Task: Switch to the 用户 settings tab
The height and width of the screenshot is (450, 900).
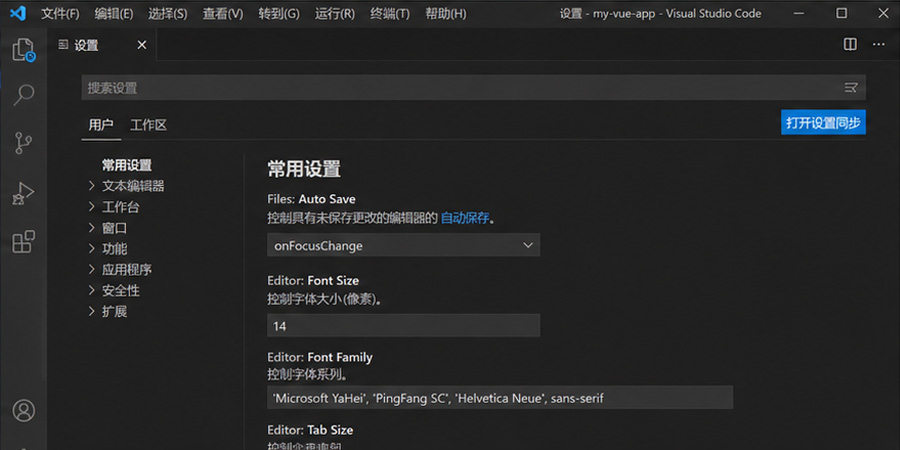Action: click(x=101, y=125)
